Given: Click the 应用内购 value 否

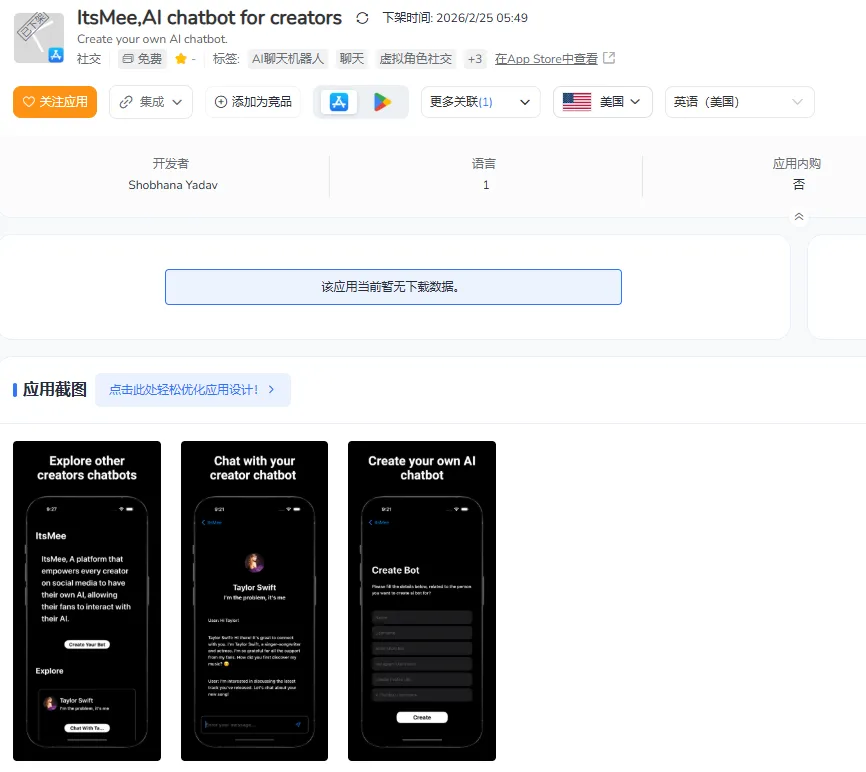Looking at the screenshot, I should point(798,185).
